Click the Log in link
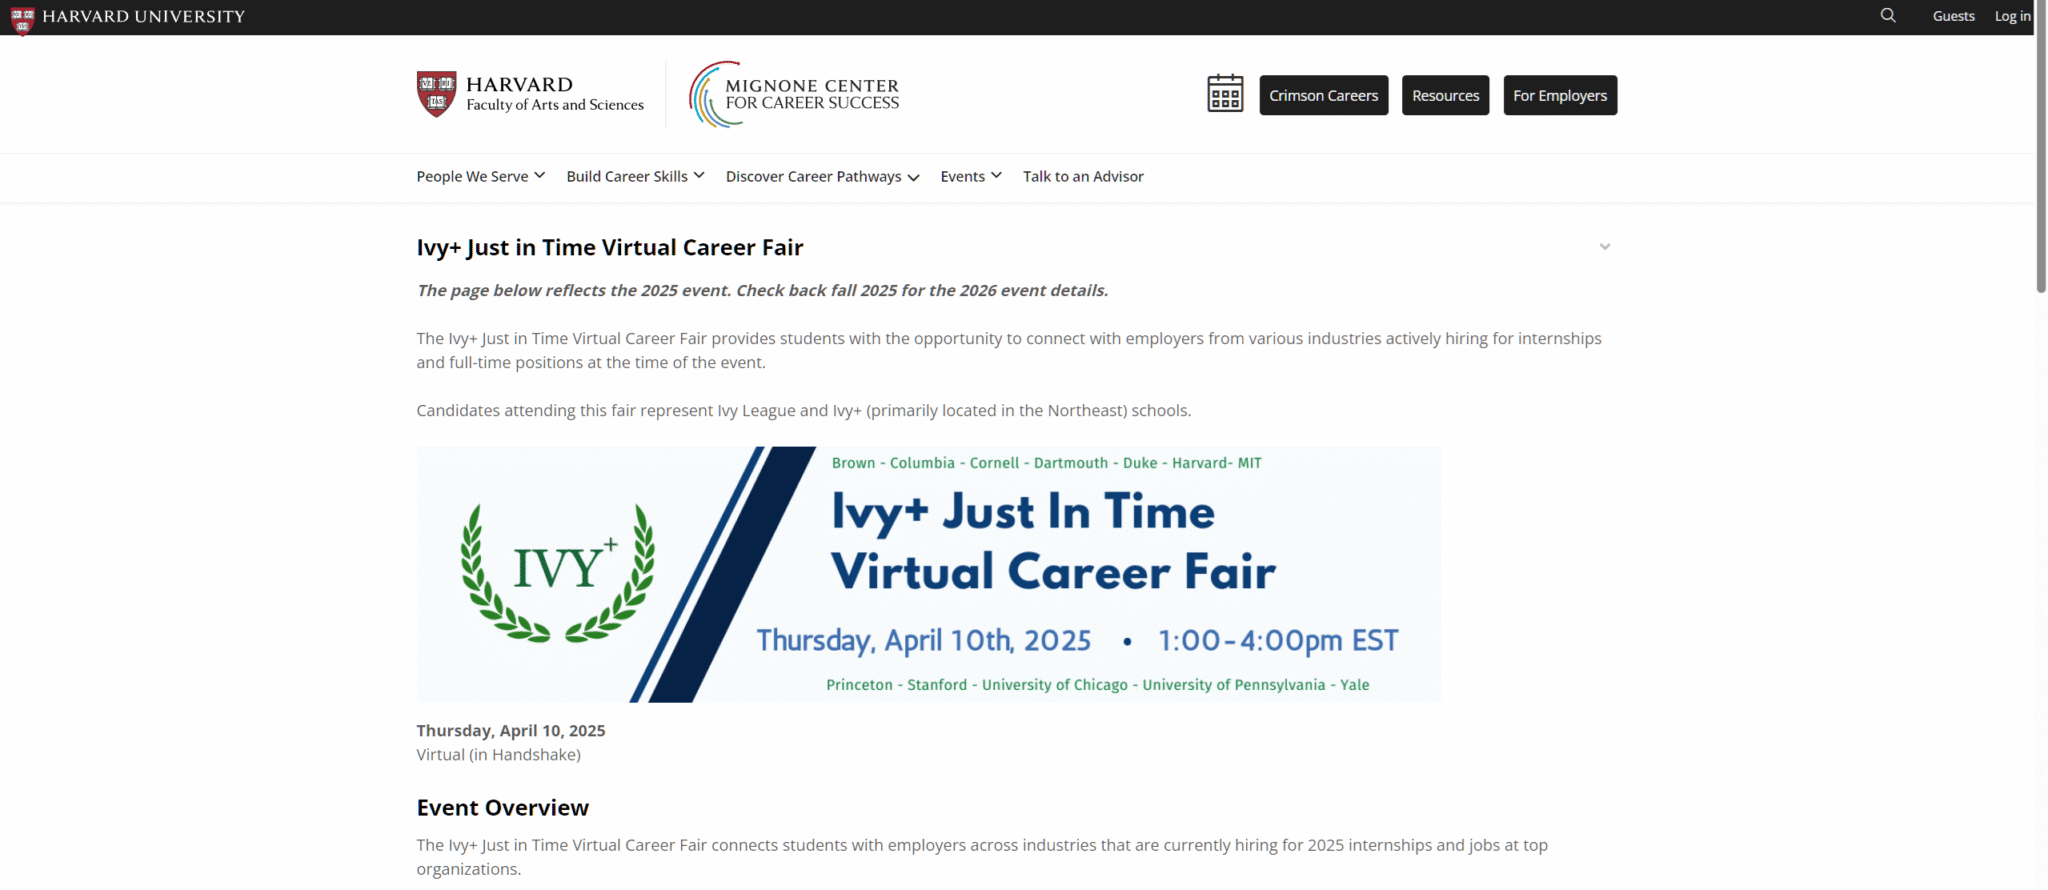The image size is (2048, 890). pos(2012,16)
